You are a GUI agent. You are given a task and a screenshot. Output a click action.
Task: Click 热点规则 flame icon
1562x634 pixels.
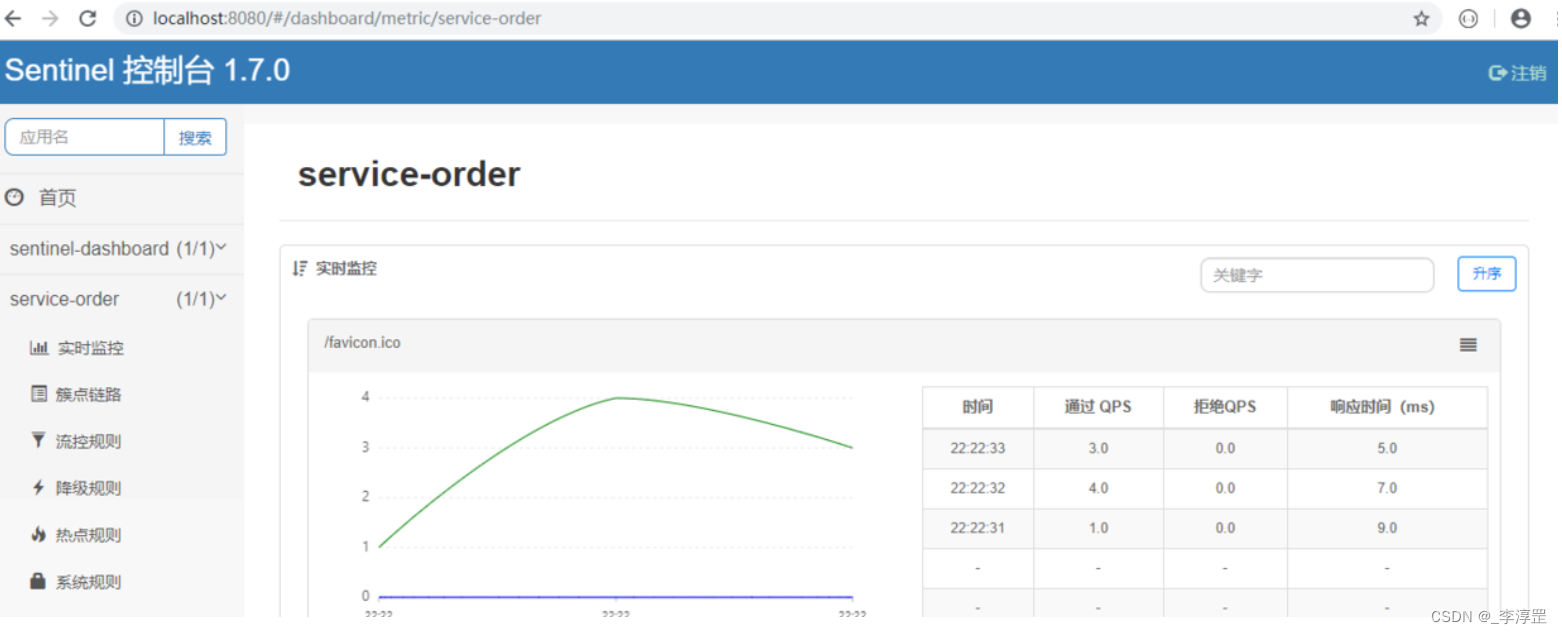click(x=39, y=535)
